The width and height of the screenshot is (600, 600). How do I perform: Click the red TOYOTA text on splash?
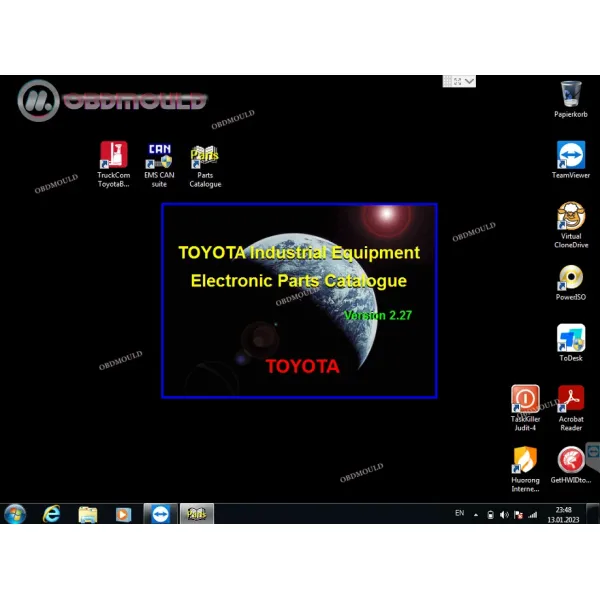click(302, 366)
